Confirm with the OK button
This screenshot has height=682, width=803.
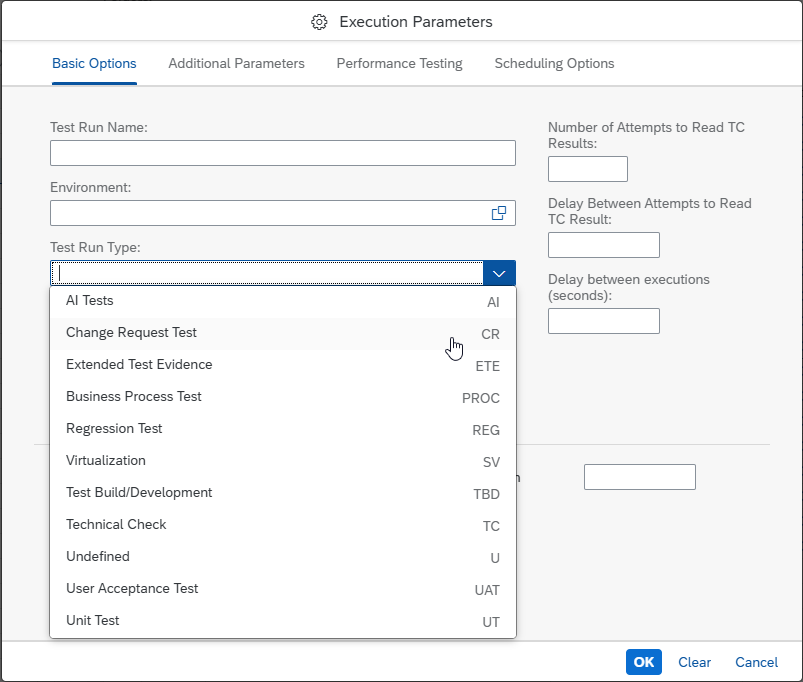[x=644, y=662]
